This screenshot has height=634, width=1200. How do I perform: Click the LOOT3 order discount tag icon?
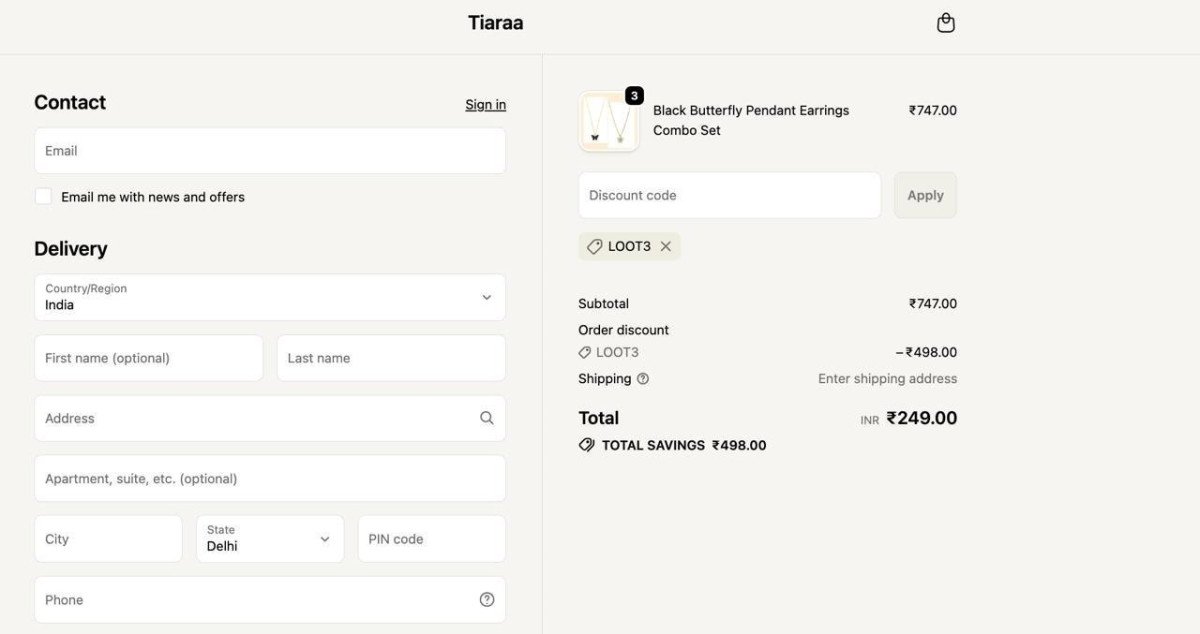[x=584, y=352]
